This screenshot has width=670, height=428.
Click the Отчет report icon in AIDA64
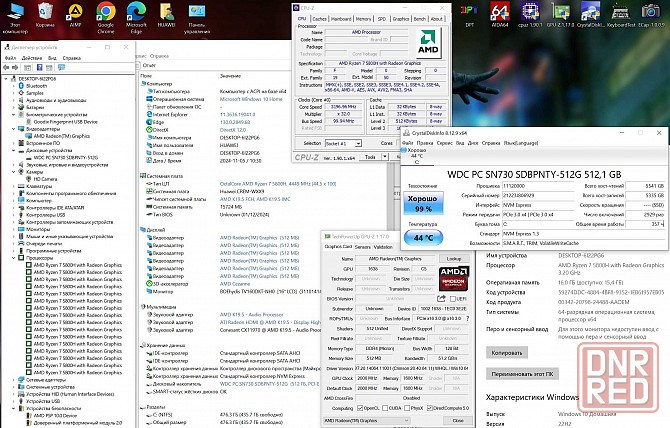coord(138,65)
